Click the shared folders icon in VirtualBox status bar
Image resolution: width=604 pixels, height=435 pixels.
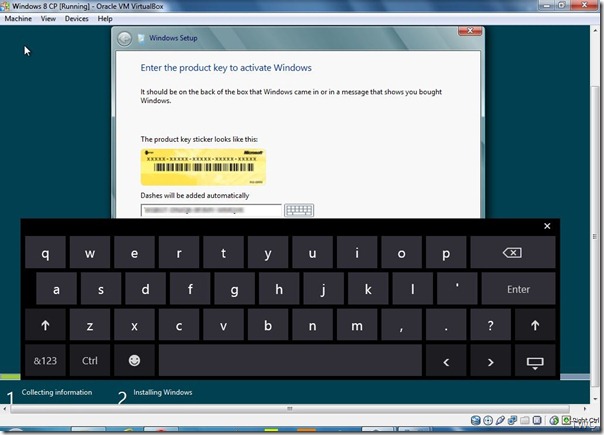point(525,420)
